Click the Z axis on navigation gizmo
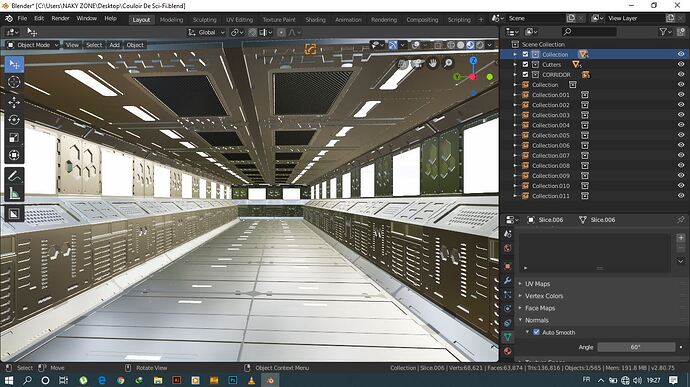The width and height of the screenshot is (690, 387). [x=473, y=61]
